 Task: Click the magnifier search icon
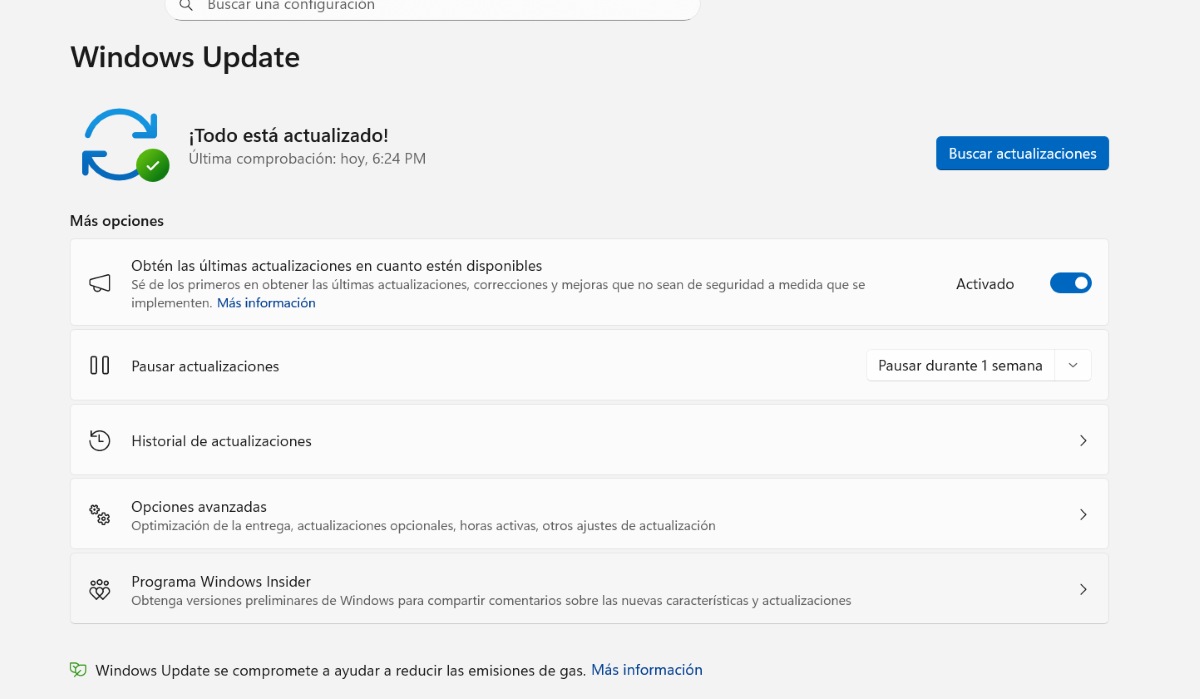[x=186, y=5]
